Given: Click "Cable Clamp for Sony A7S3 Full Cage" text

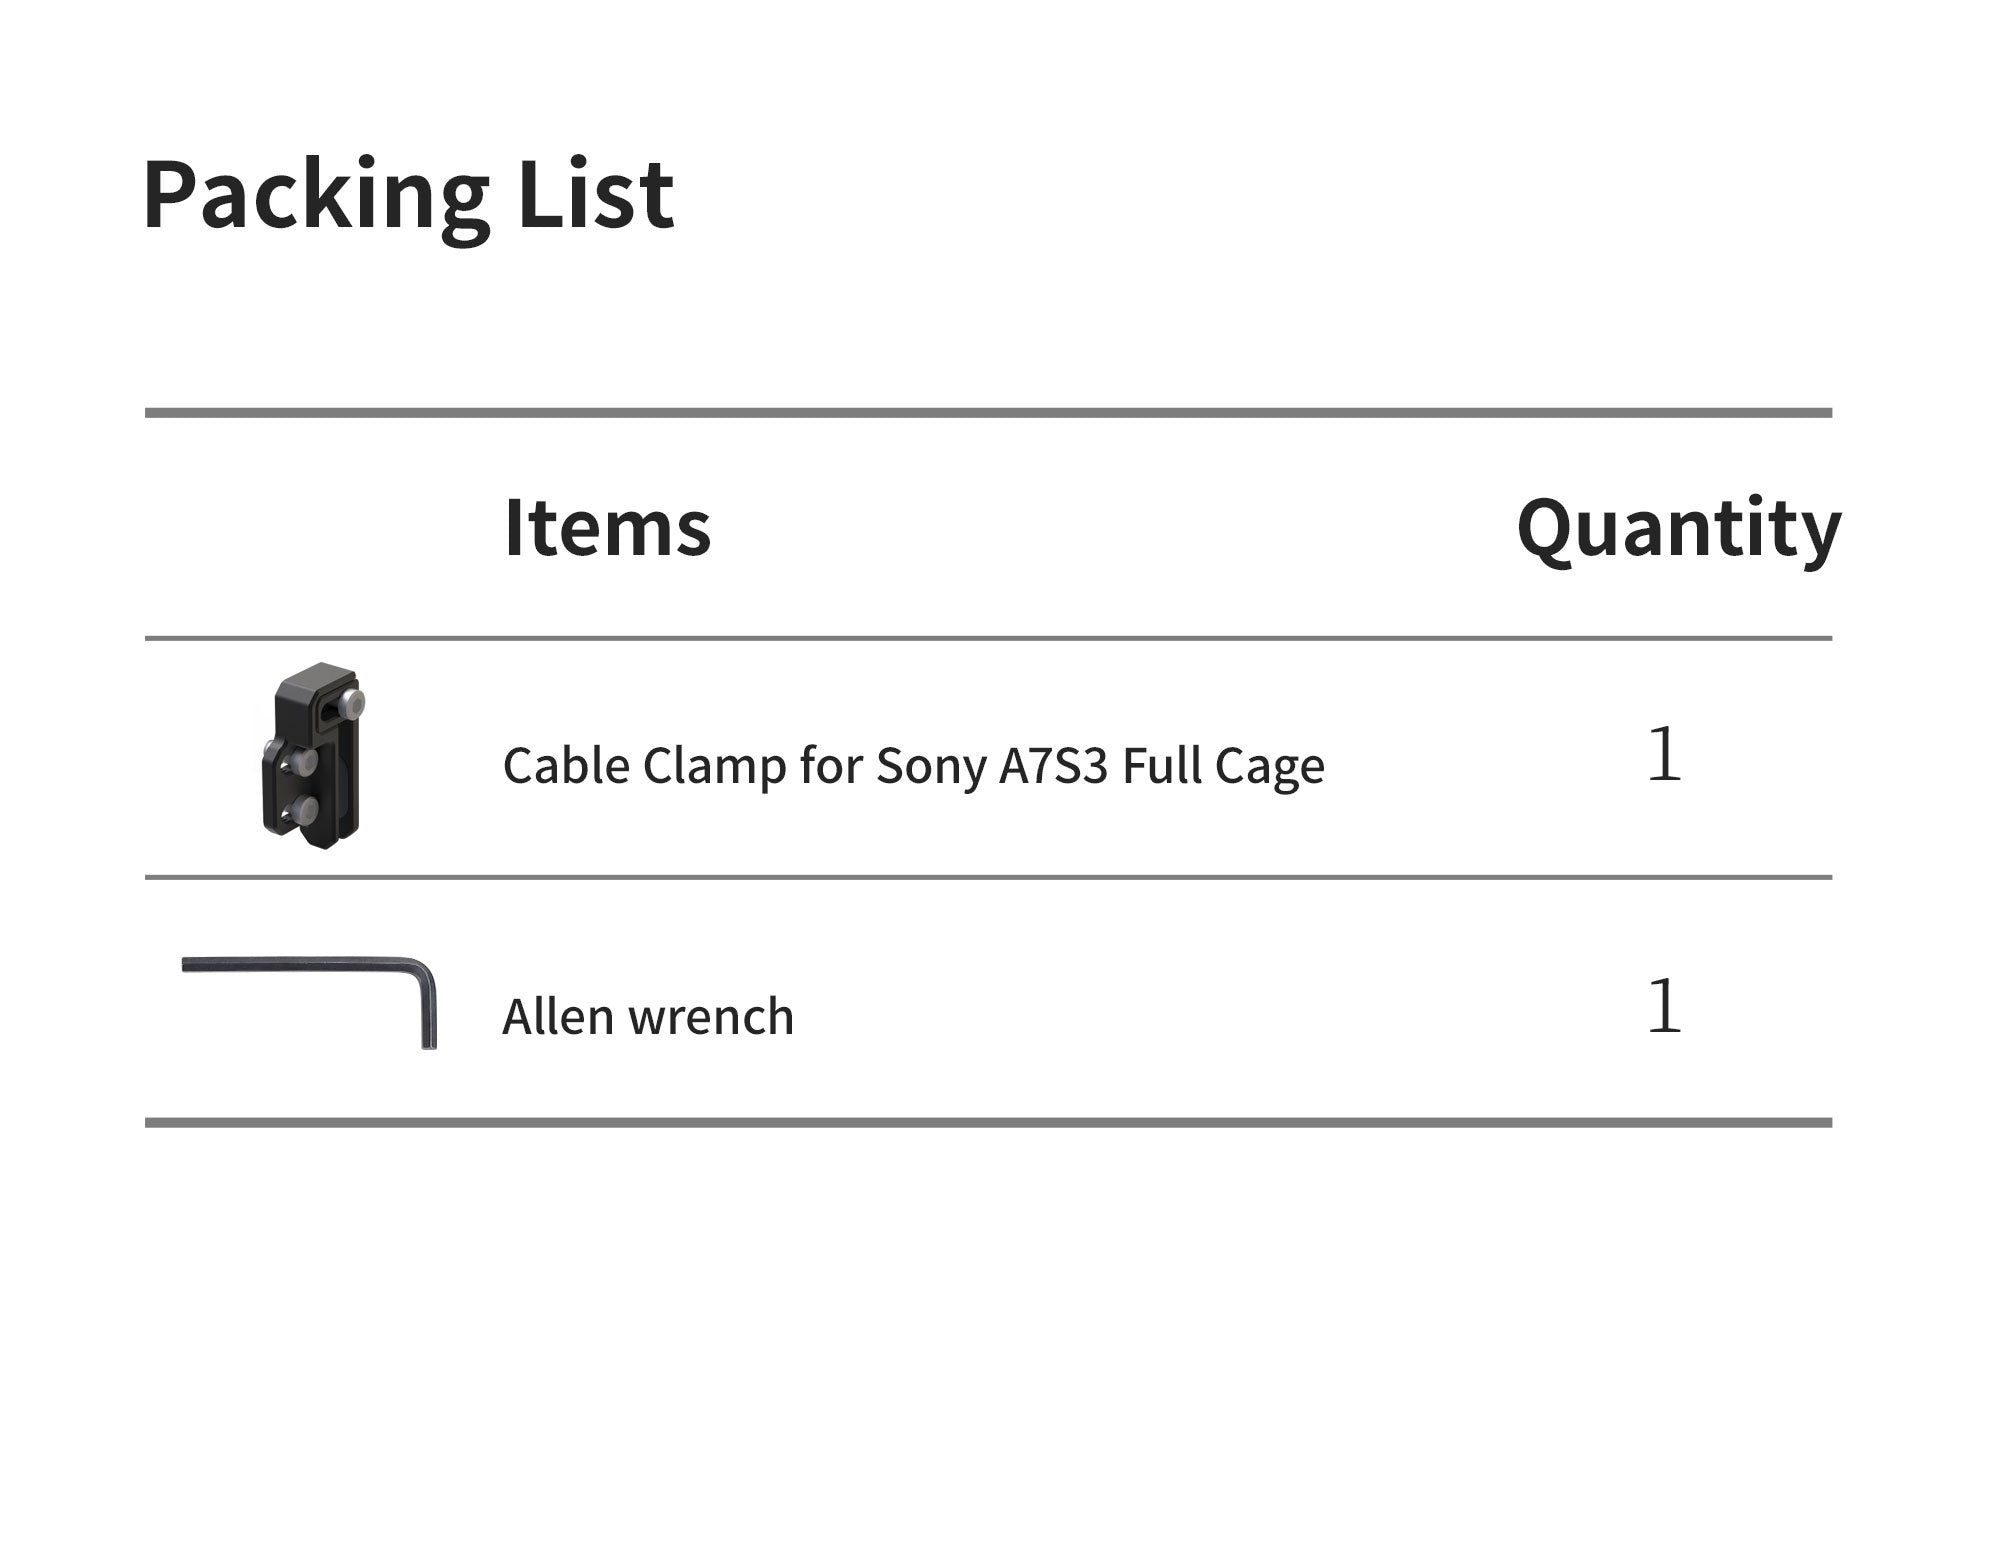Looking at the screenshot, I should click(913, 766).
